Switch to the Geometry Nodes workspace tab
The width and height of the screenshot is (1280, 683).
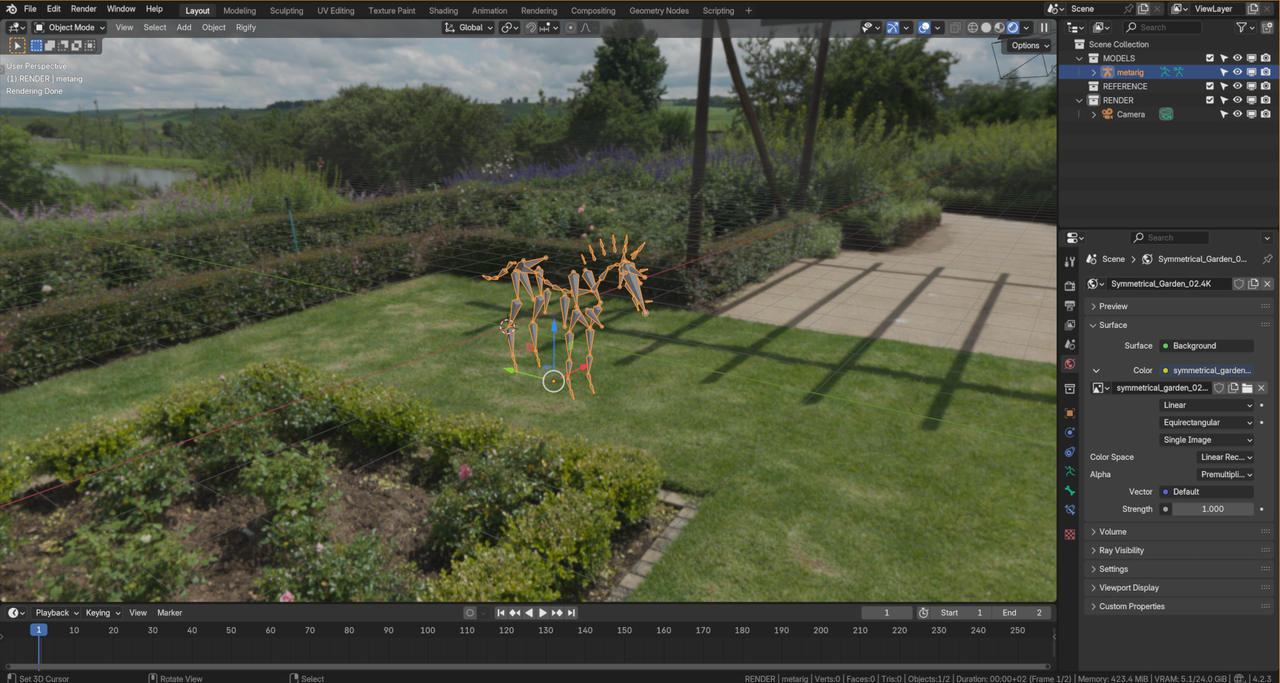659,10
